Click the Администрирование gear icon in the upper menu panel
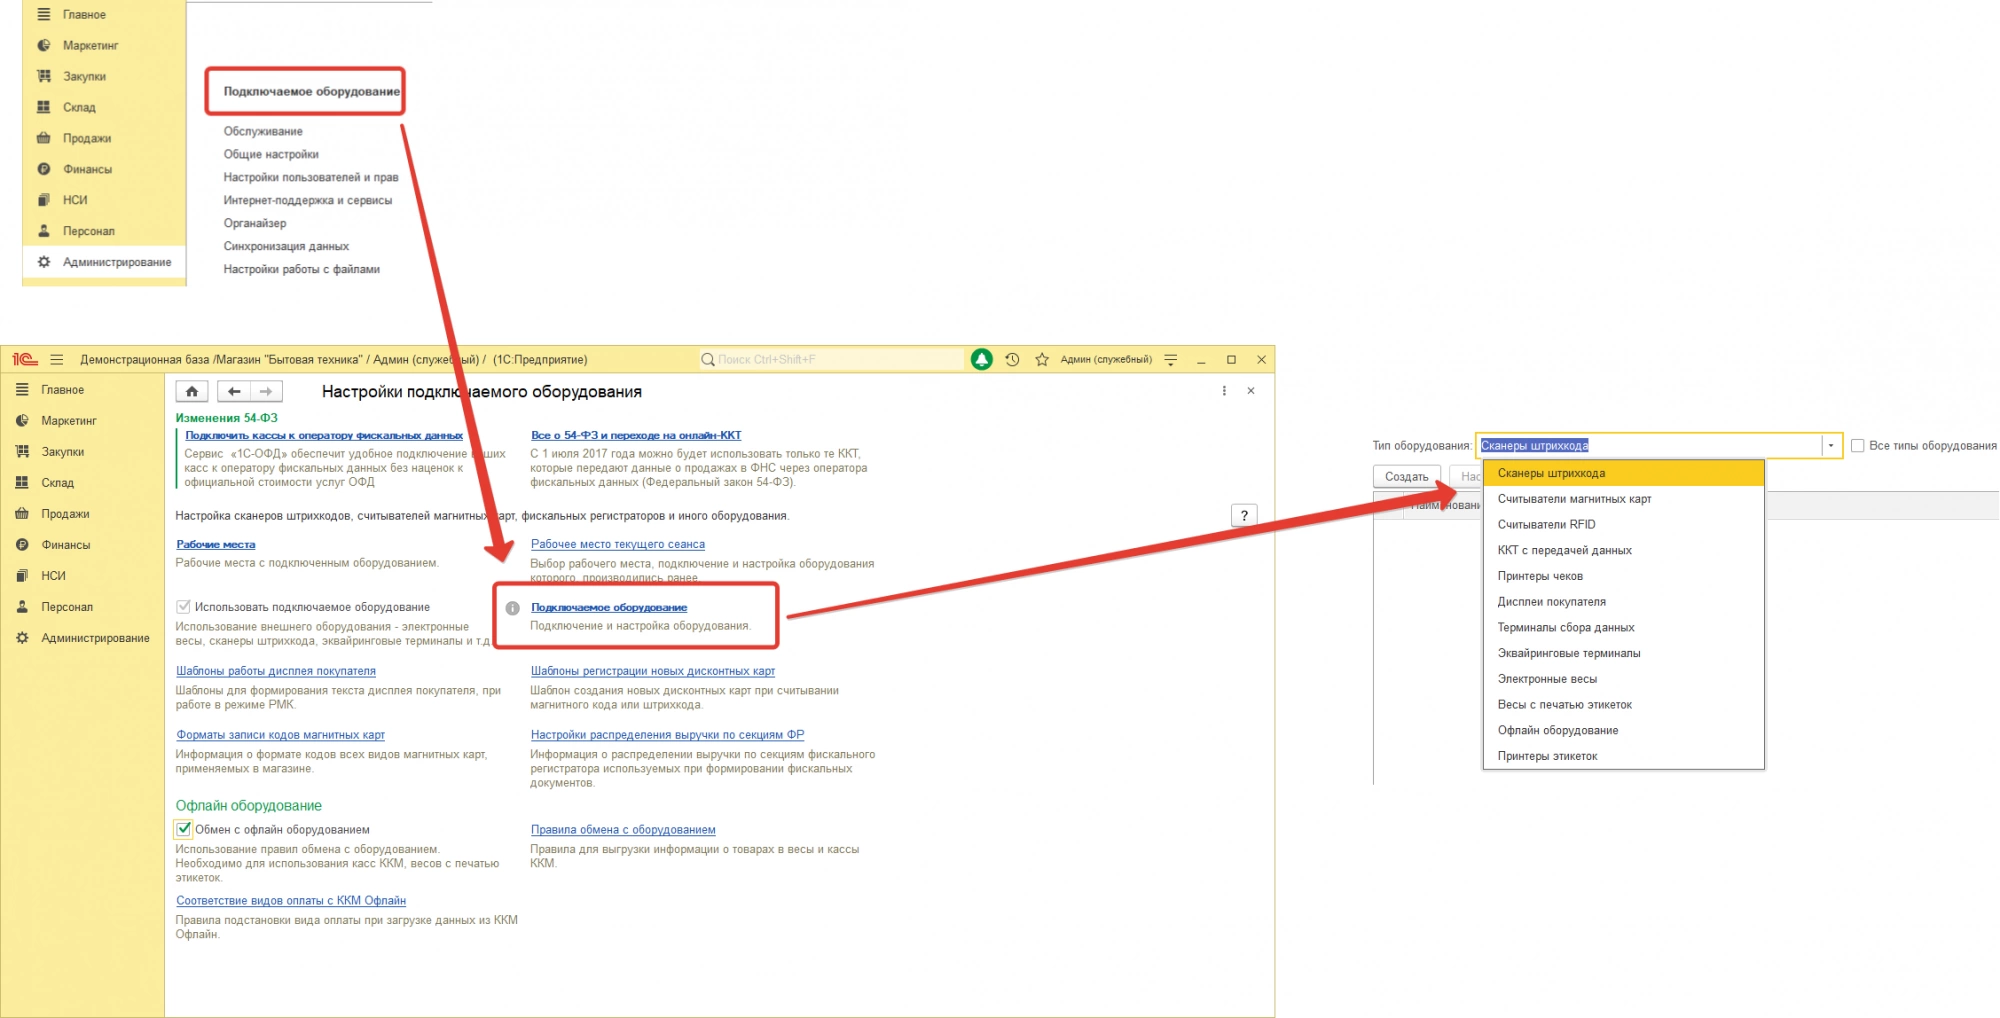The image size is (2000, 1018). point(44,262)
